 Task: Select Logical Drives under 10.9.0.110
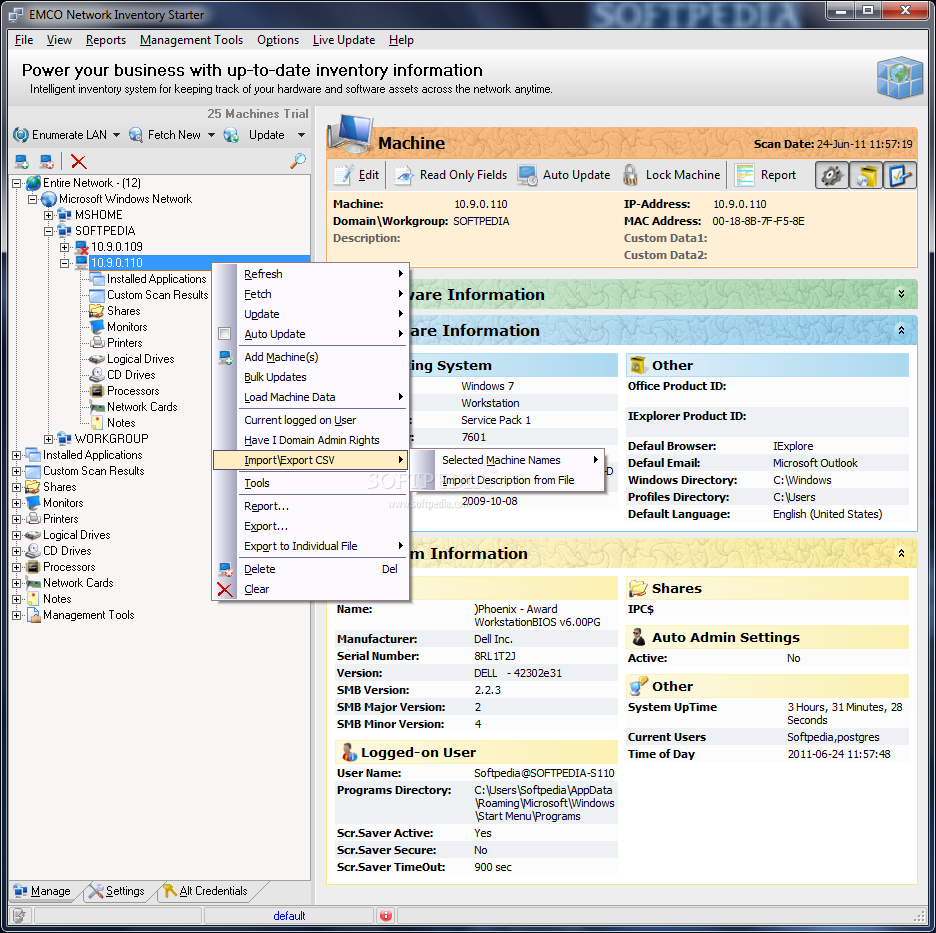[140, 359]
